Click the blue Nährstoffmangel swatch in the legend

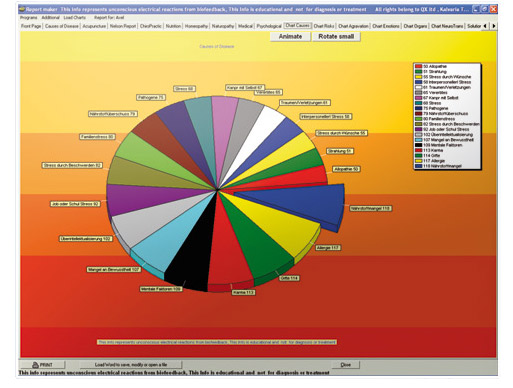point(419,166)
